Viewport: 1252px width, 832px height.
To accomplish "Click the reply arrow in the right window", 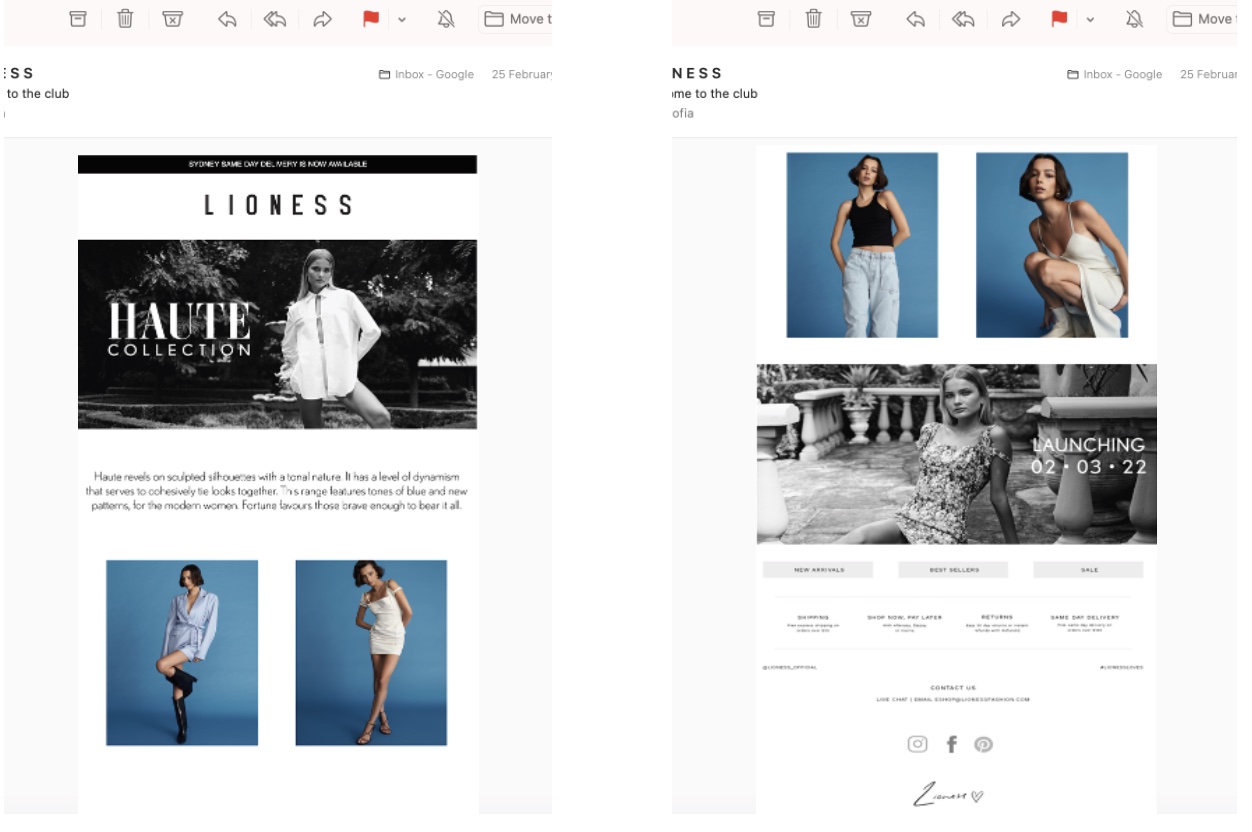I will [916, 18].
